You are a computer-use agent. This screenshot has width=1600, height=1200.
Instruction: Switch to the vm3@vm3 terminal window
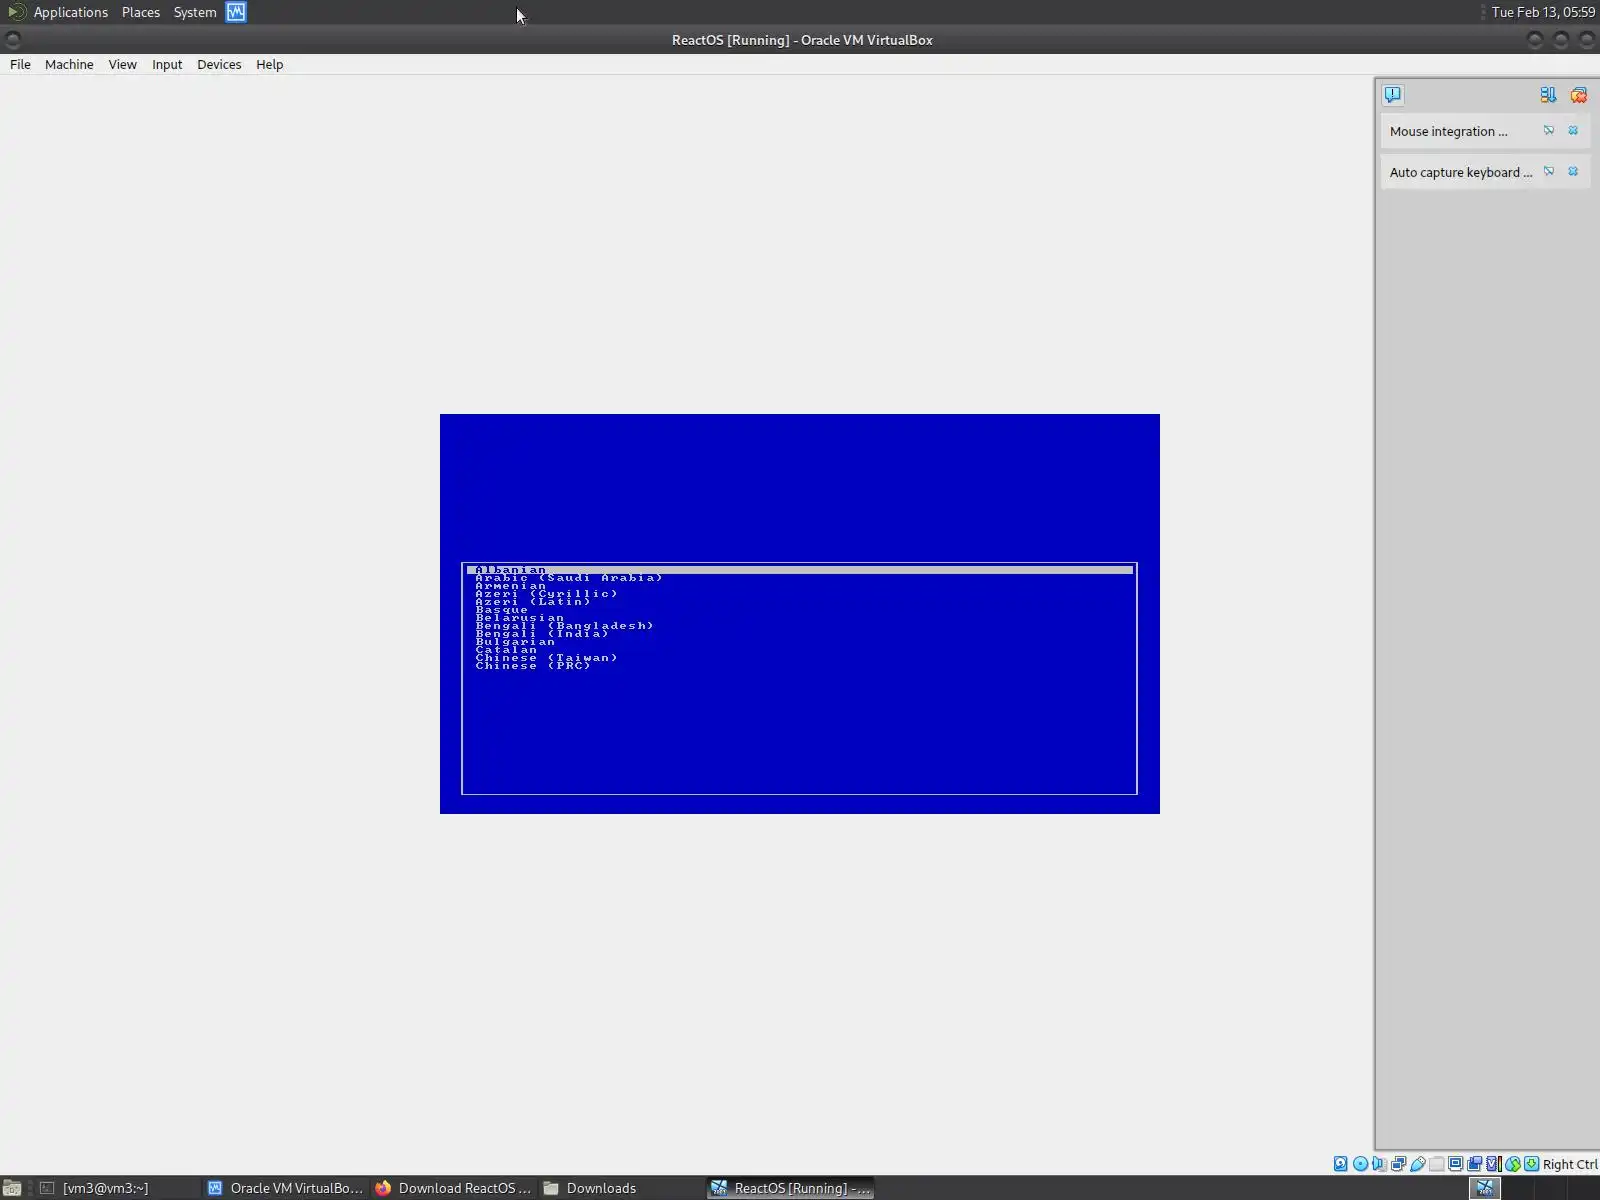(115, 1188)
